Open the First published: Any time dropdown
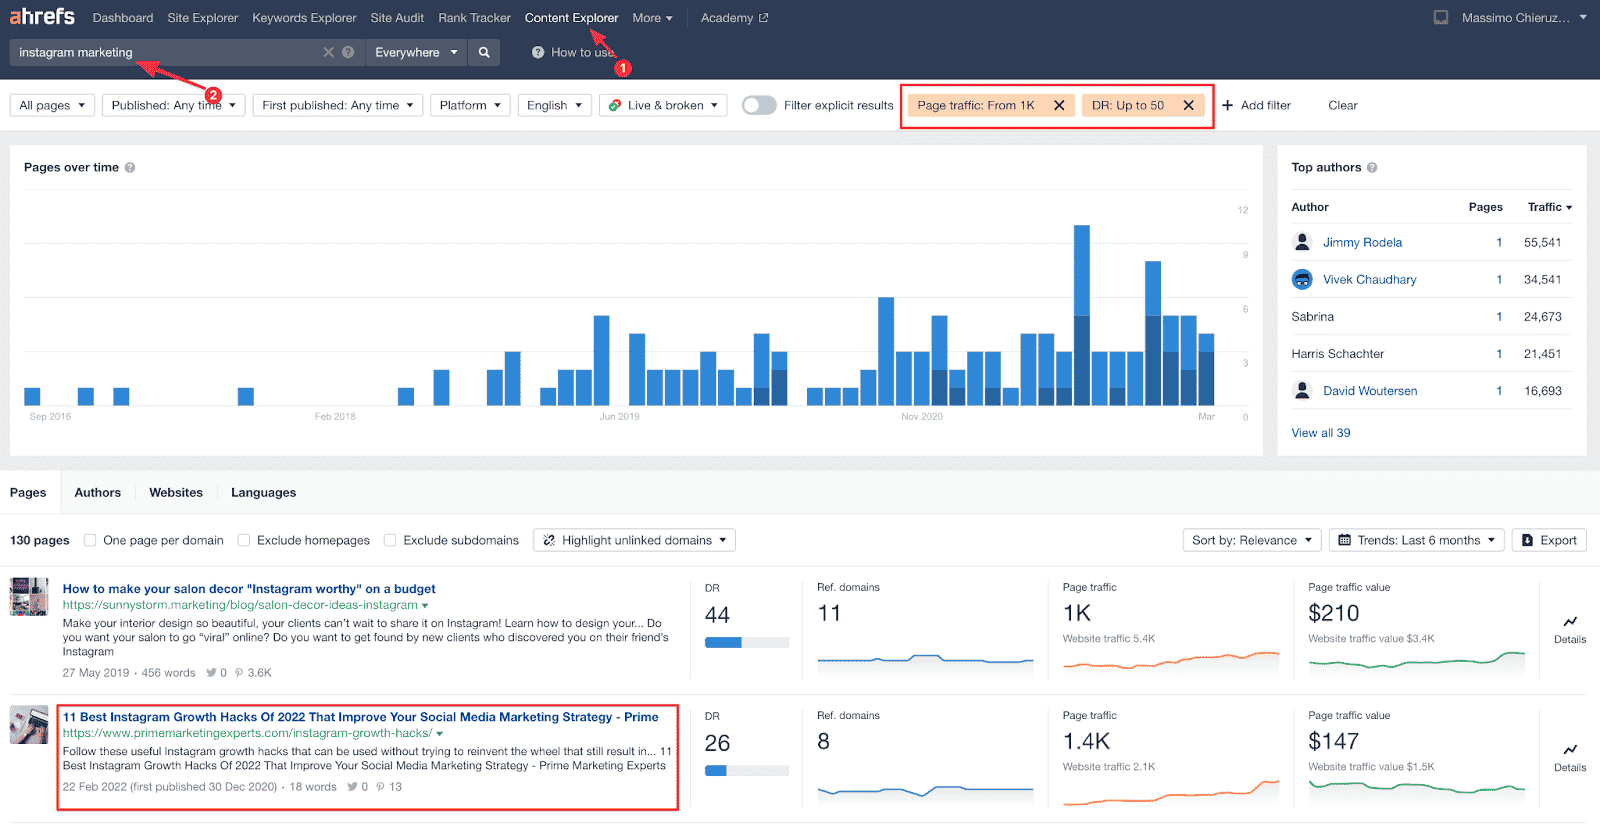The height and width of the screenshot is (830, 1600). click(x=337, y=105)
